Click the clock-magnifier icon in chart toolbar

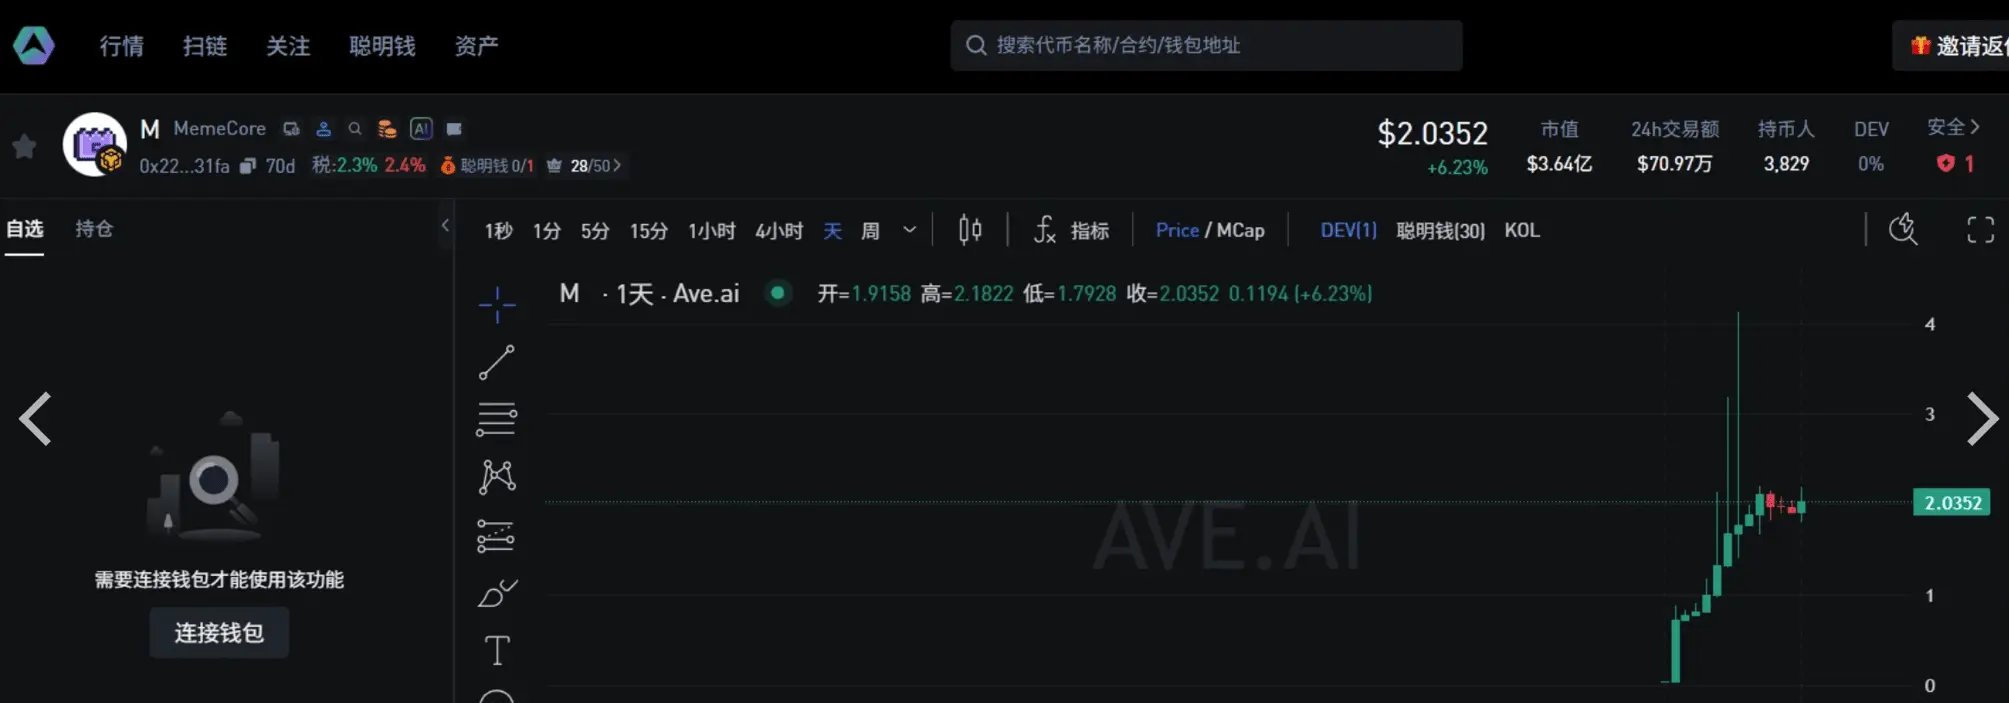[1903, 229]
